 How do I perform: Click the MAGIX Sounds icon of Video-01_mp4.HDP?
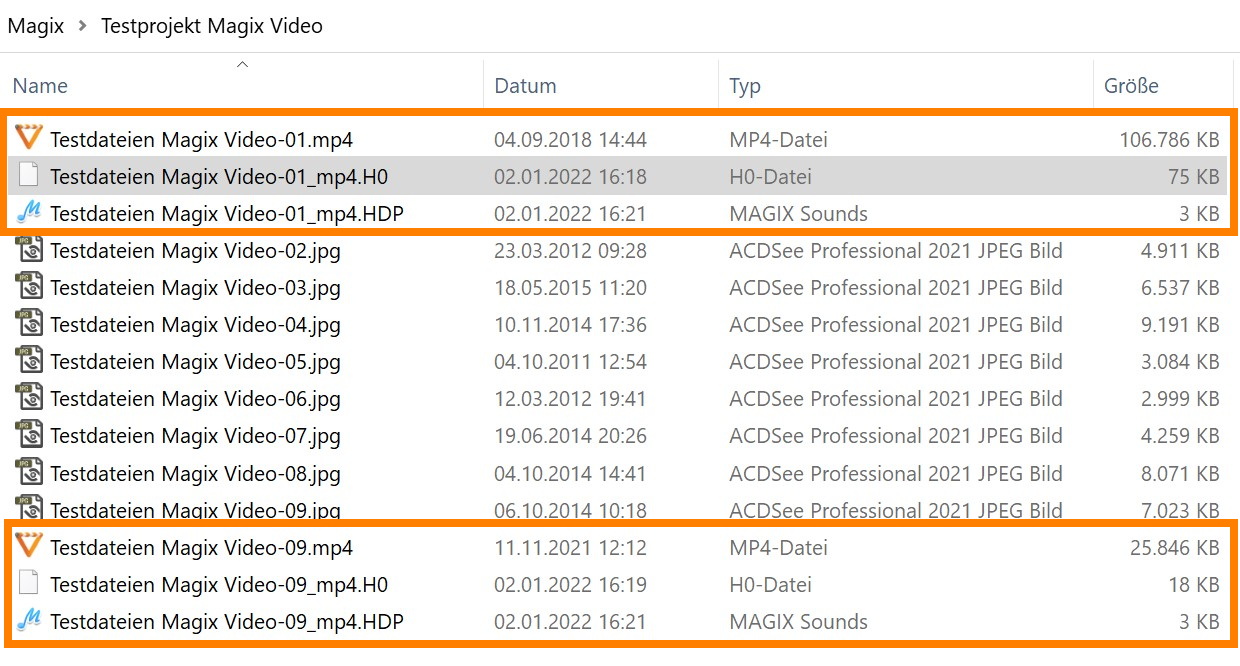point(29,213)
